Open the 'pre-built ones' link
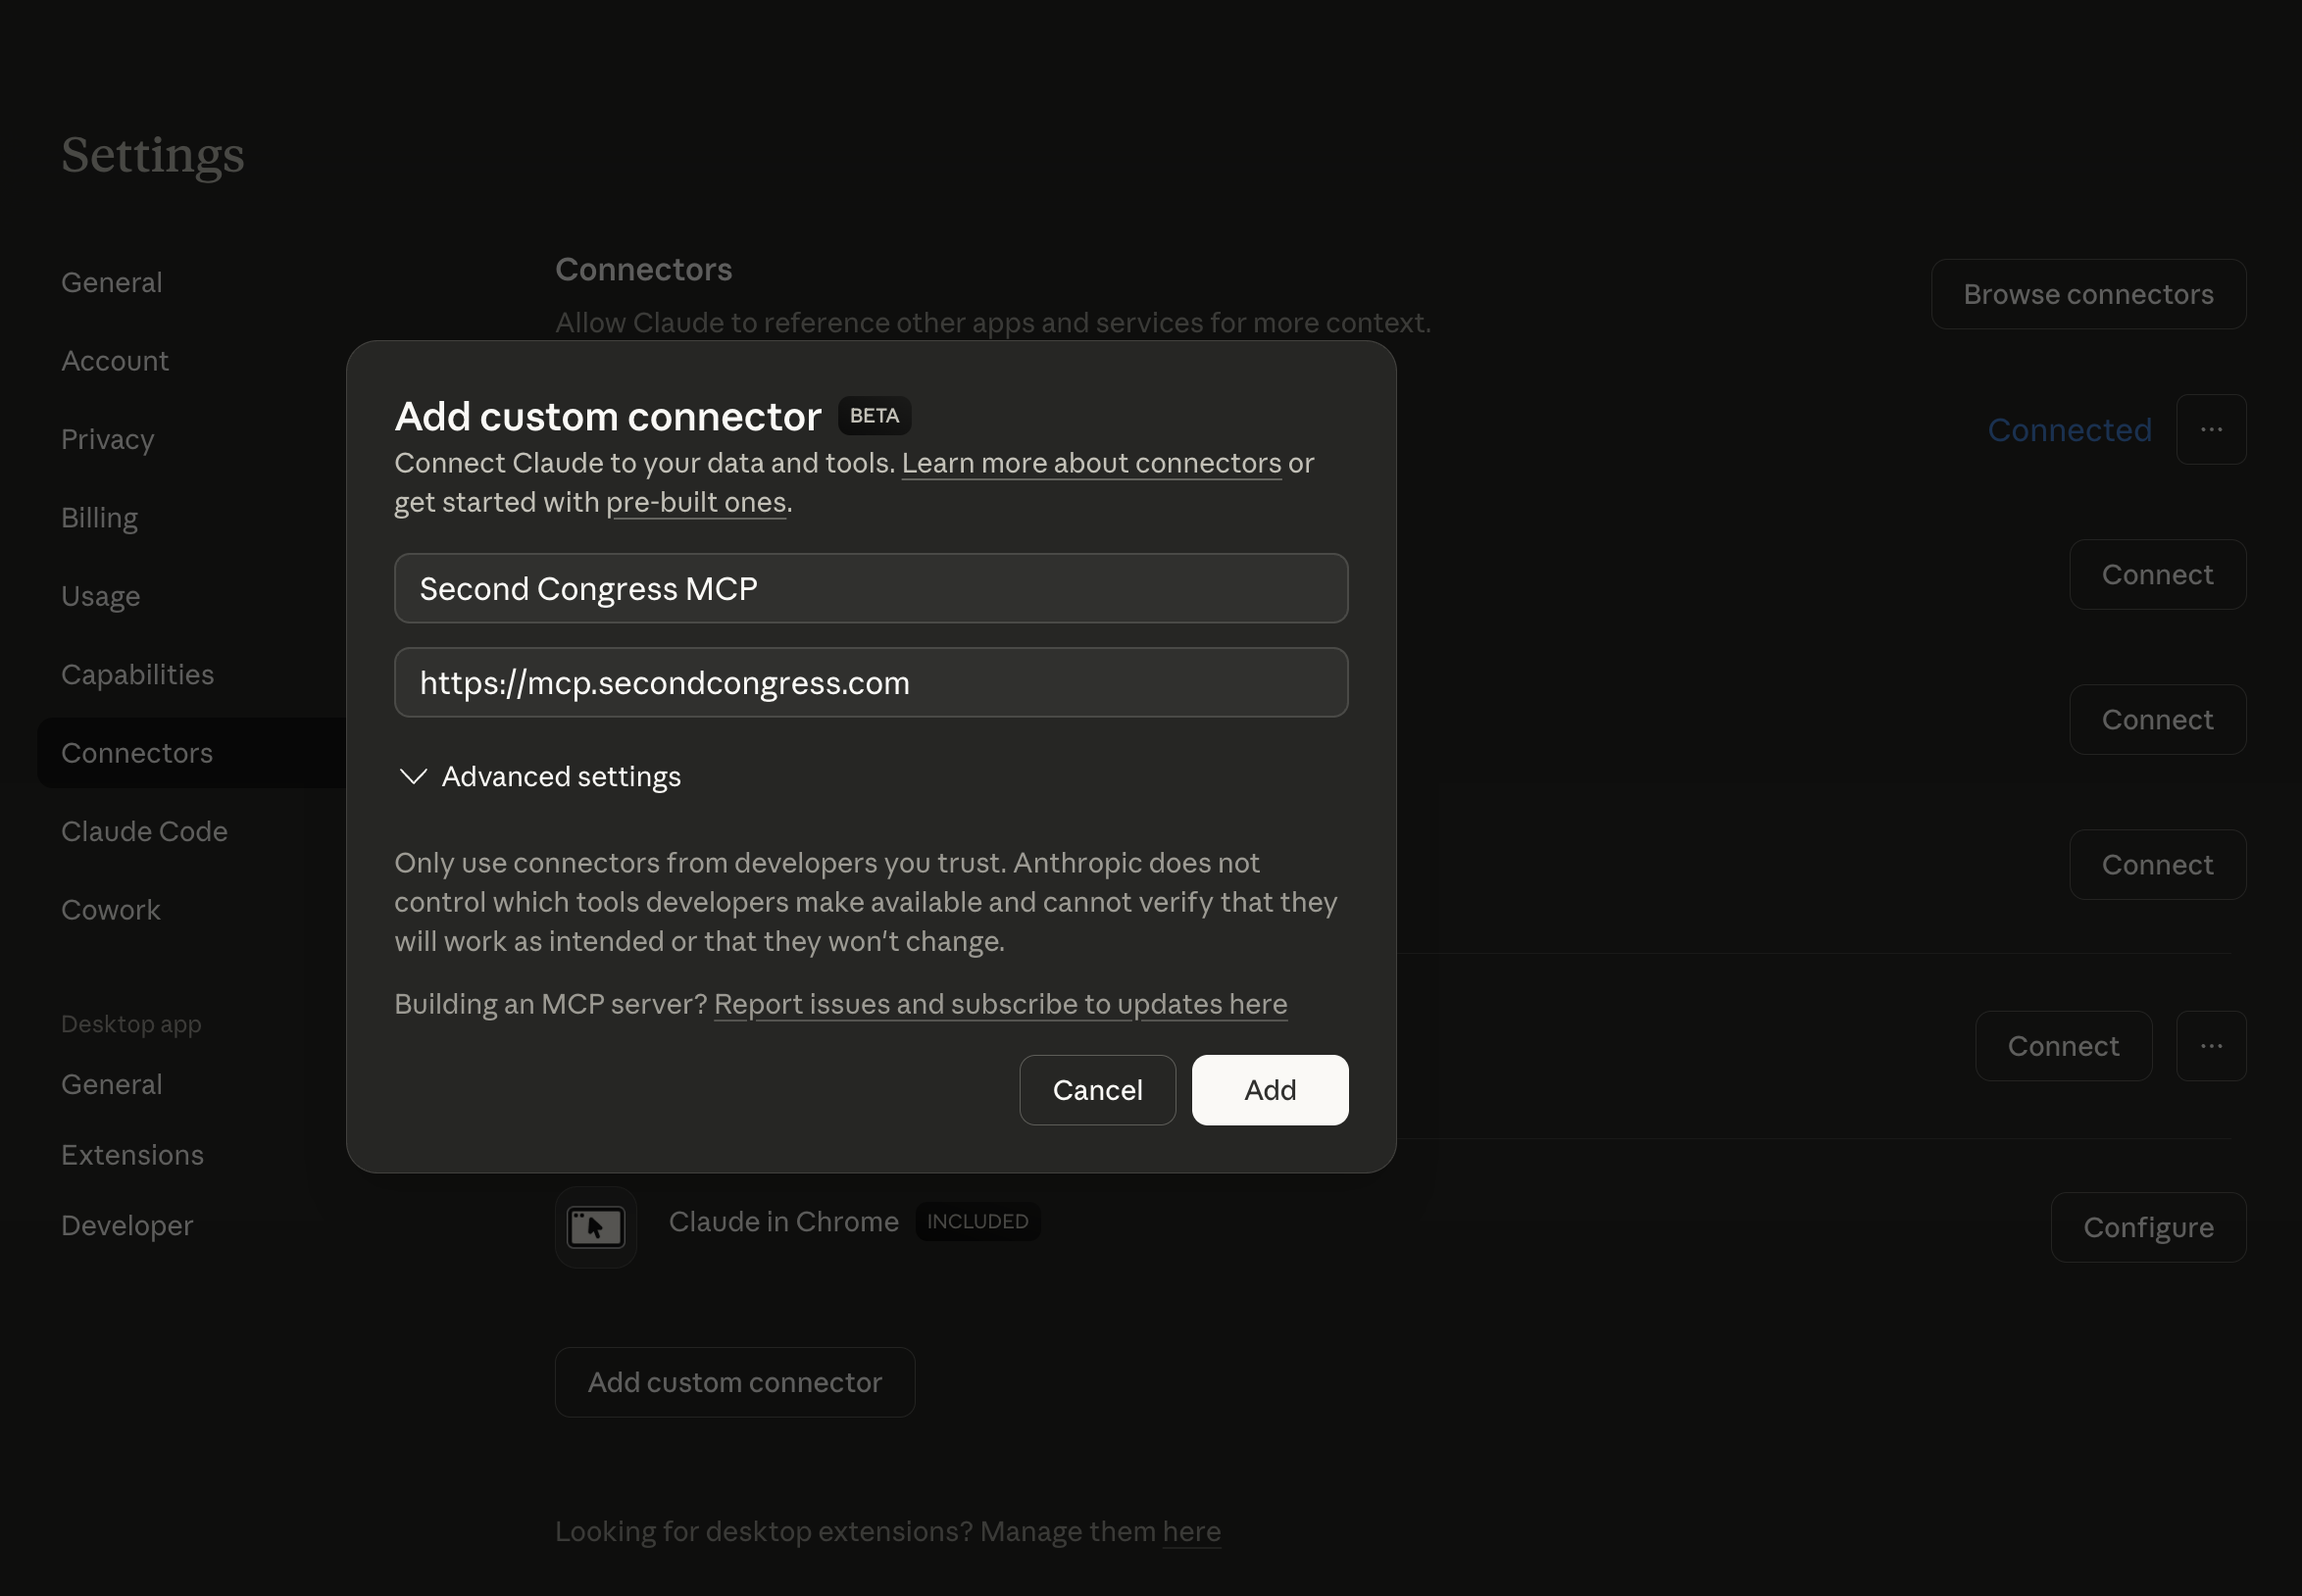Screen dimensions: 2302x1596 696,502
